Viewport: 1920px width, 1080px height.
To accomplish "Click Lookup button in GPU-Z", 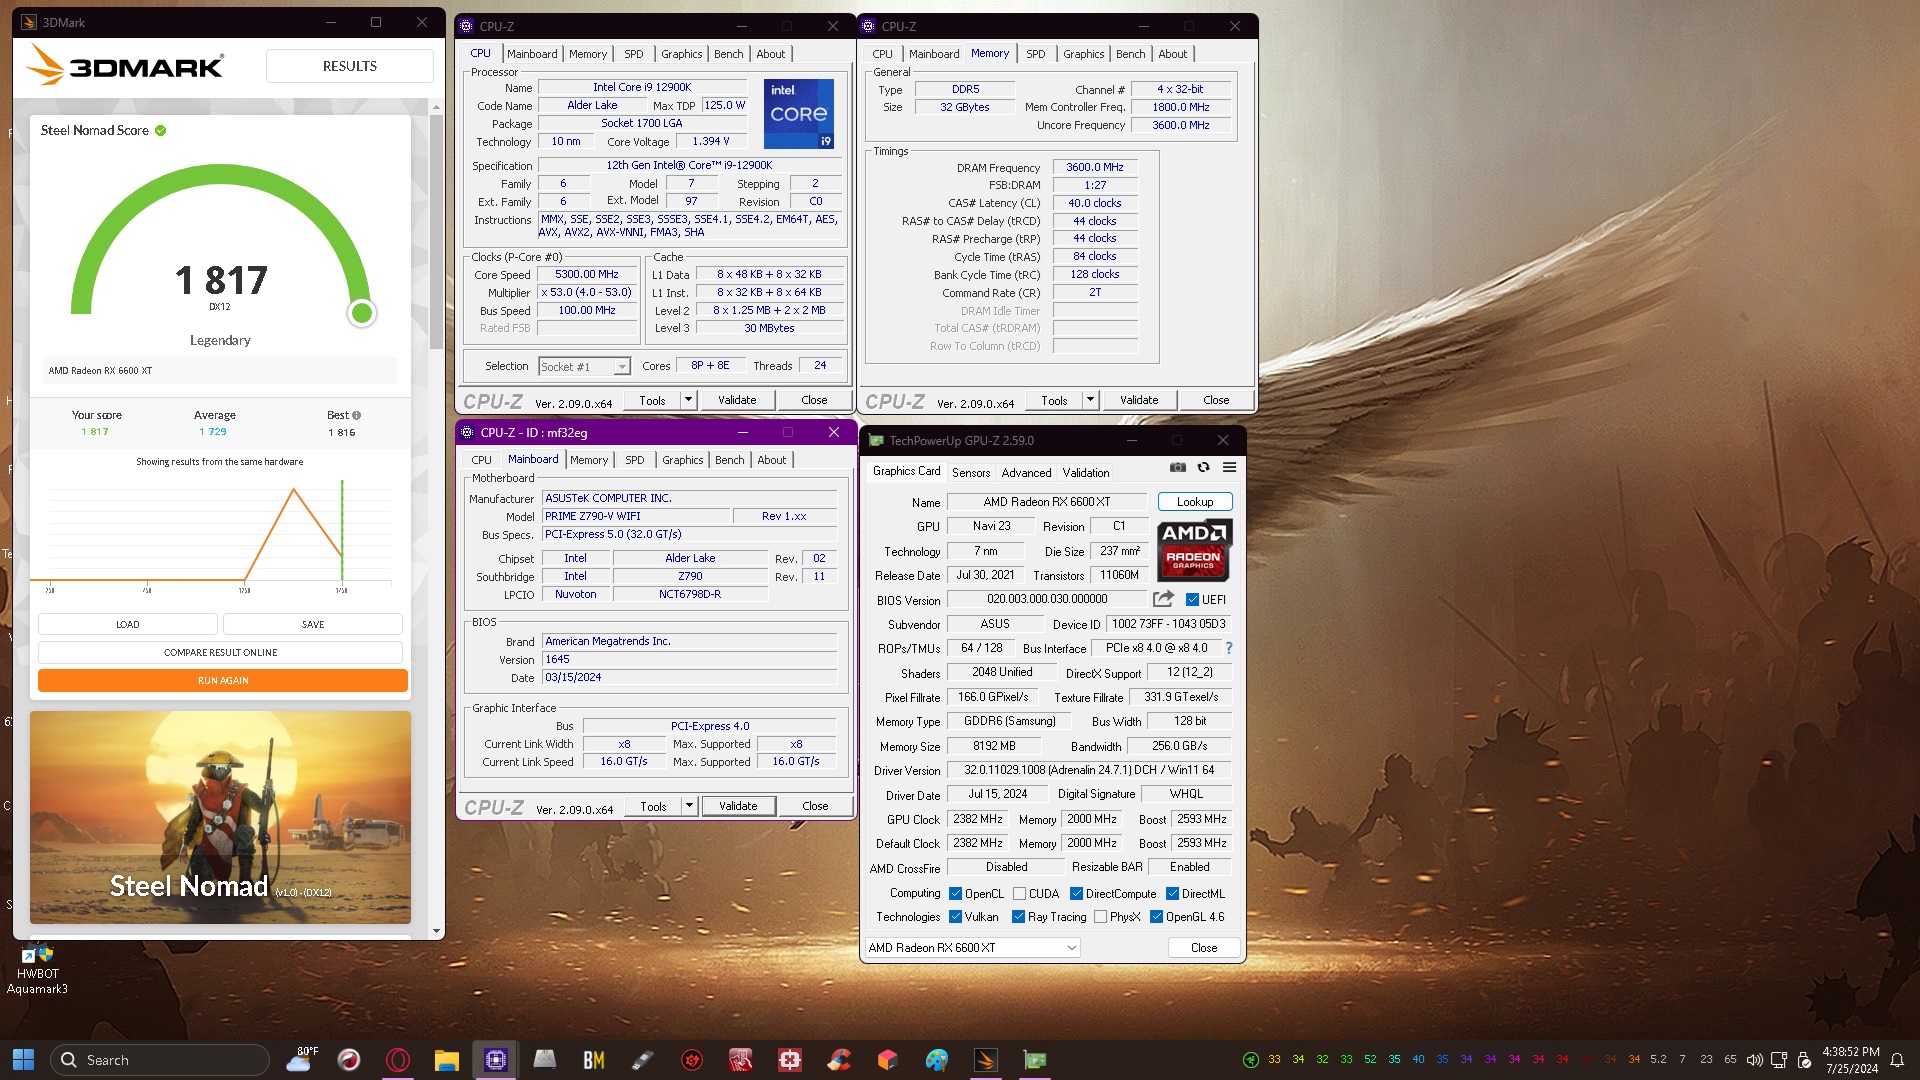I will click(x=1195, y=502).
